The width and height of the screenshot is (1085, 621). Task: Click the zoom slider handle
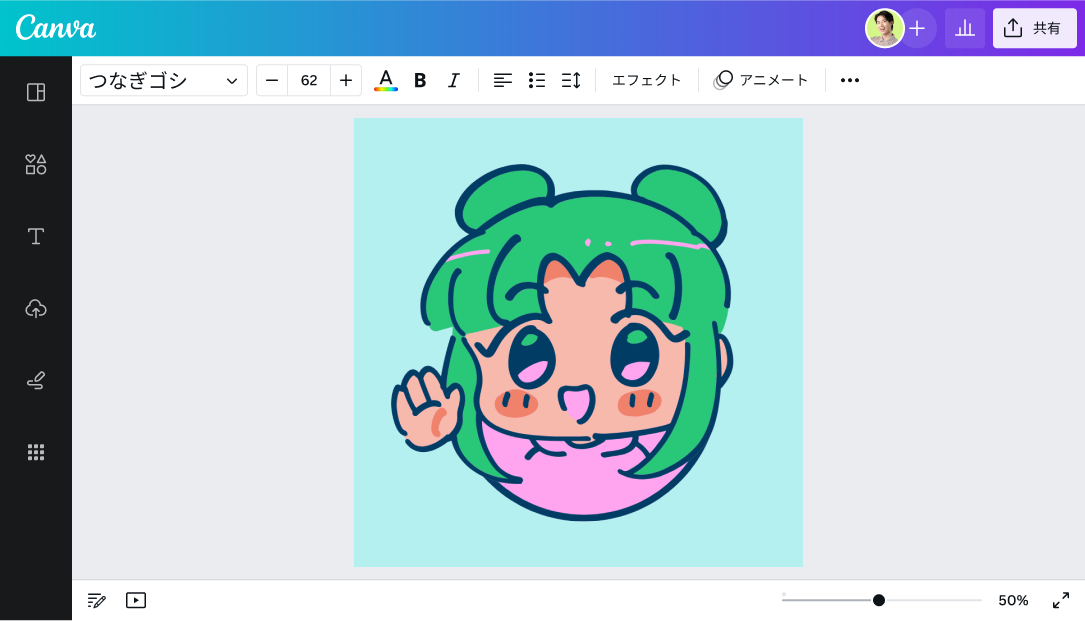879,600
